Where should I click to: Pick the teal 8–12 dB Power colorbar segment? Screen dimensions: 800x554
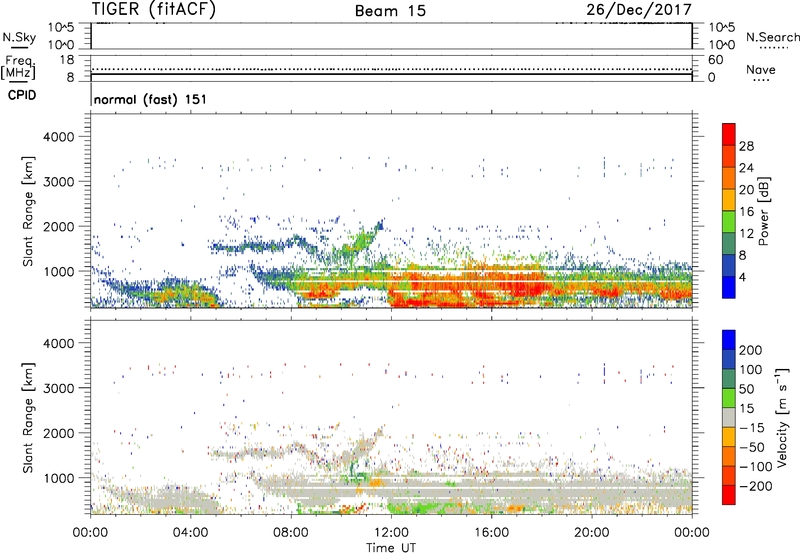pos(729,243)
